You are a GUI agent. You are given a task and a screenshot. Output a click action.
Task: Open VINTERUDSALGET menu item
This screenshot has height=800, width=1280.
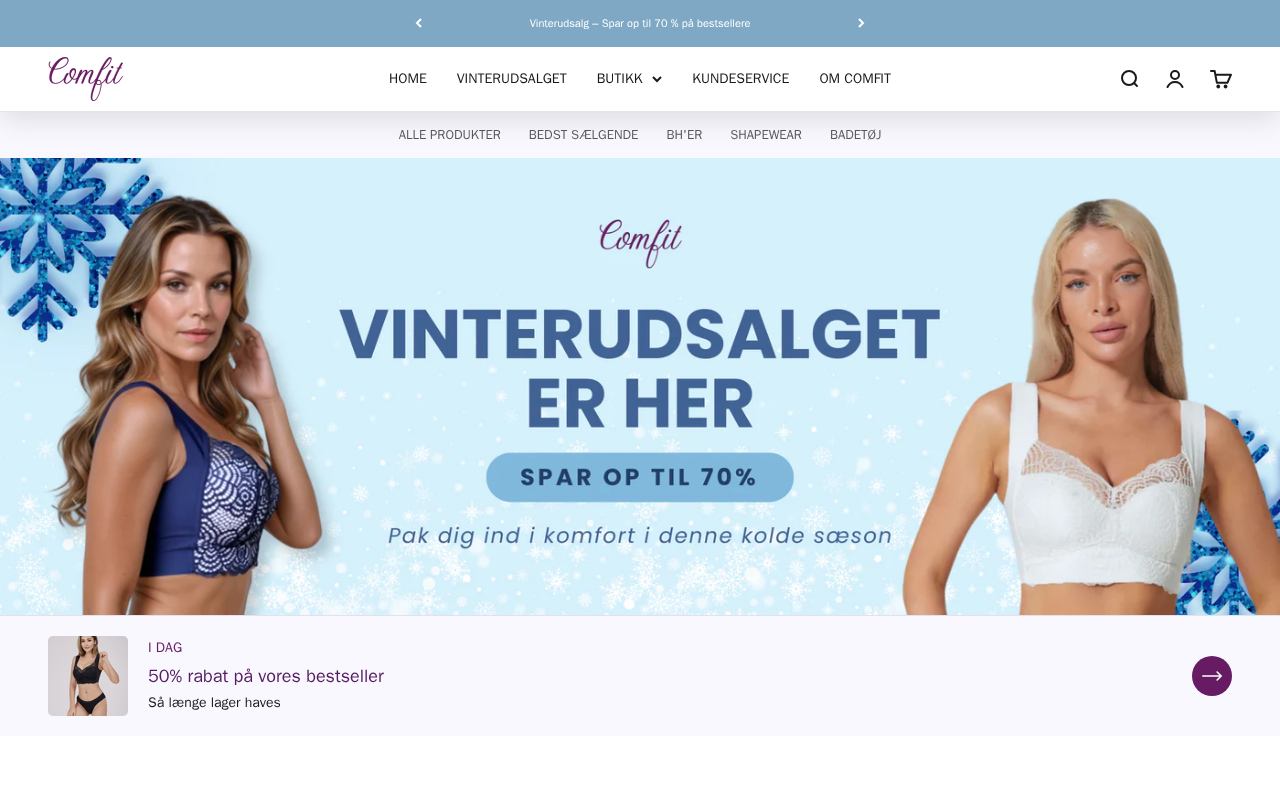click(512, 79)
